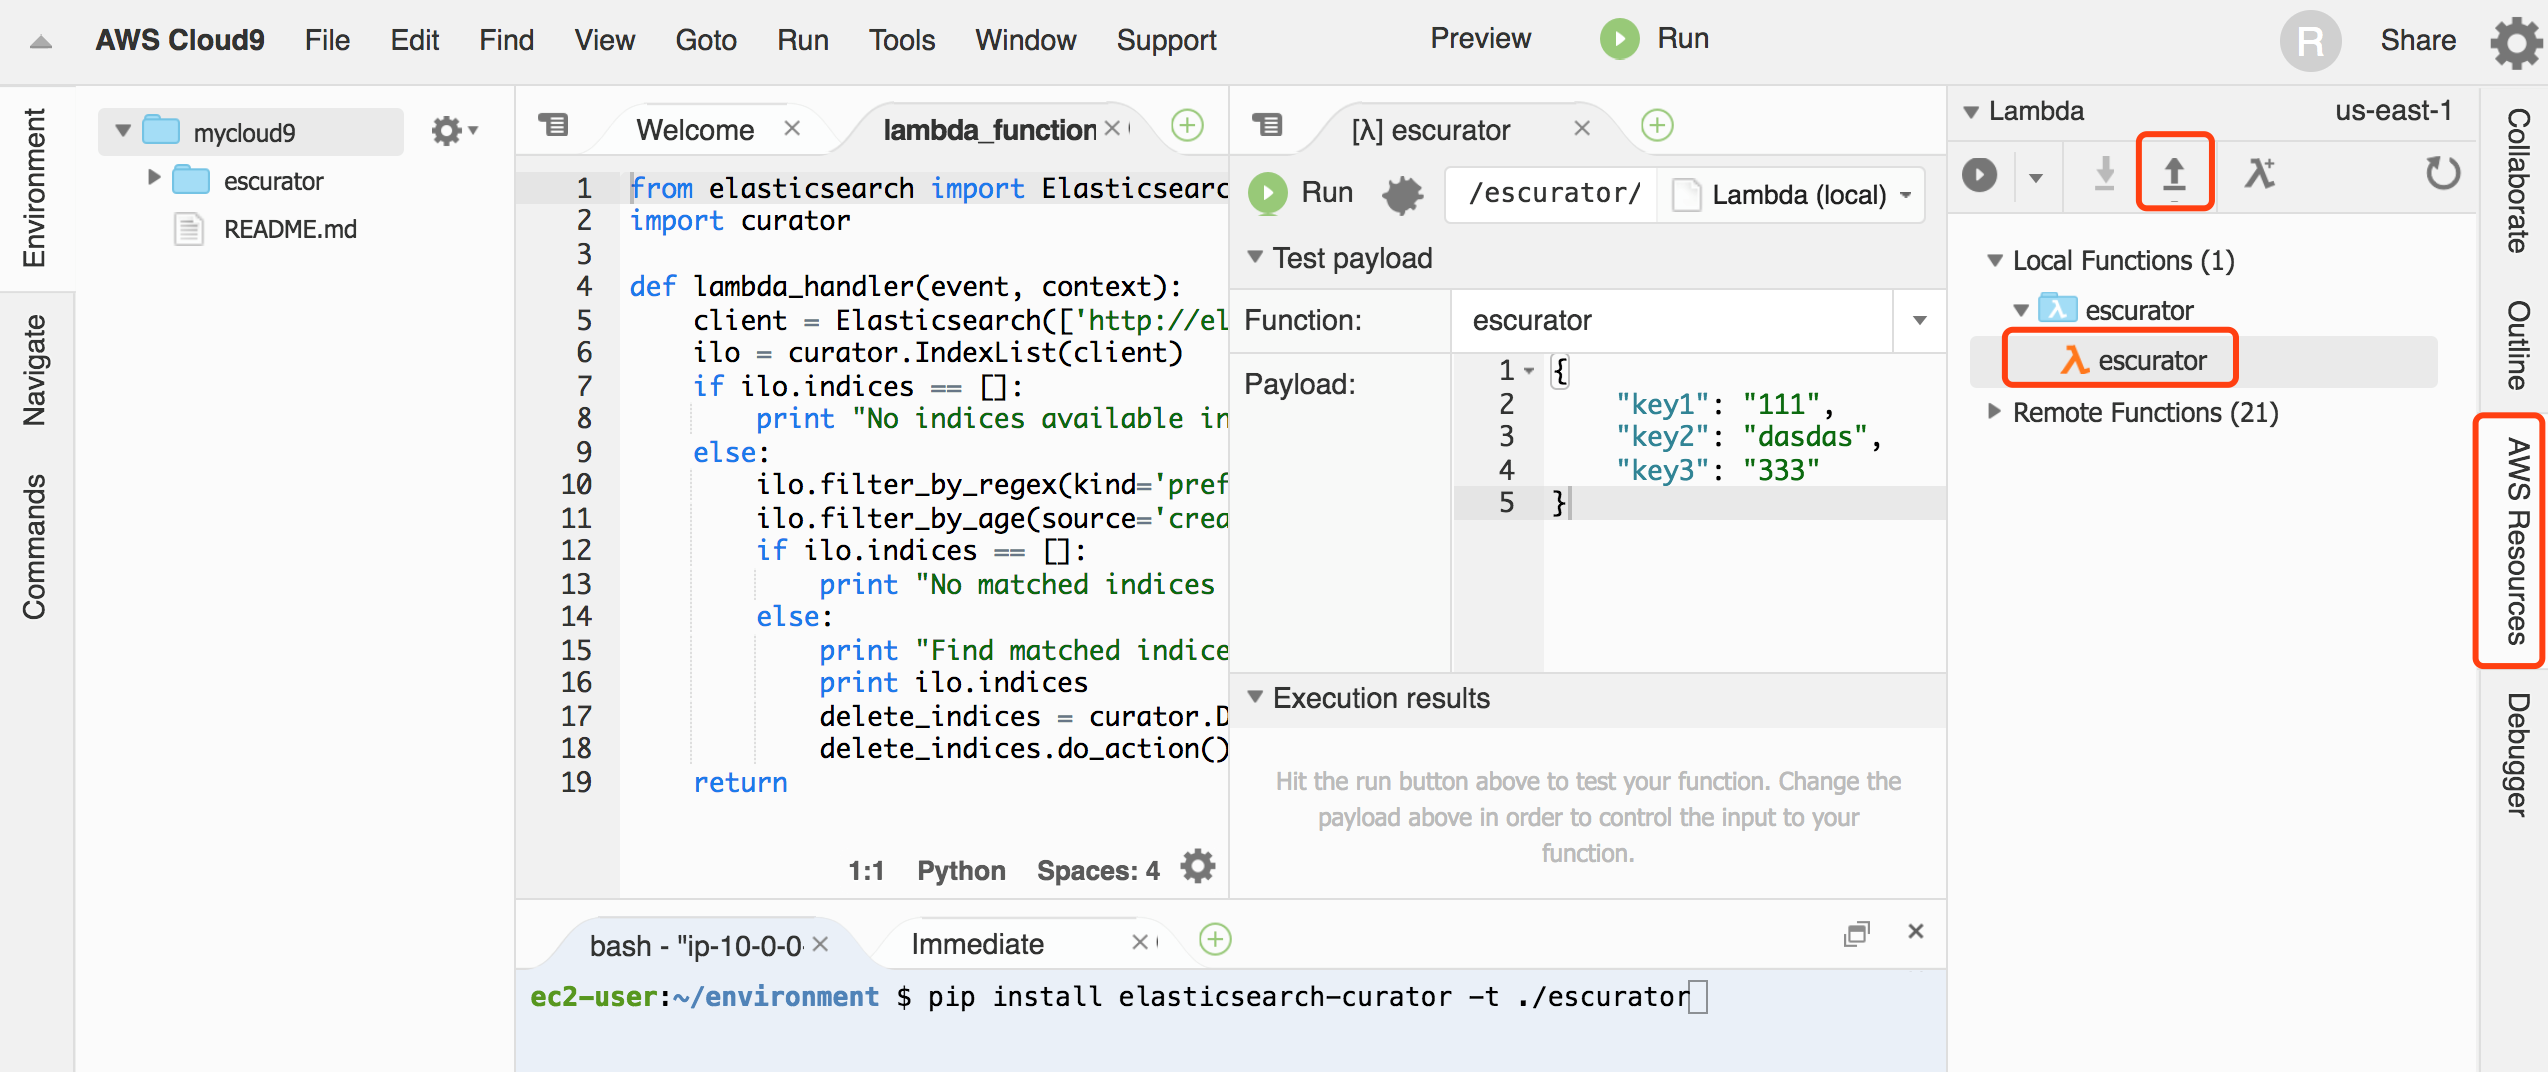Open the Debugger side panel
Screen dimensions: 2548x1072
pyautogui.click(x=2516, y=755)
